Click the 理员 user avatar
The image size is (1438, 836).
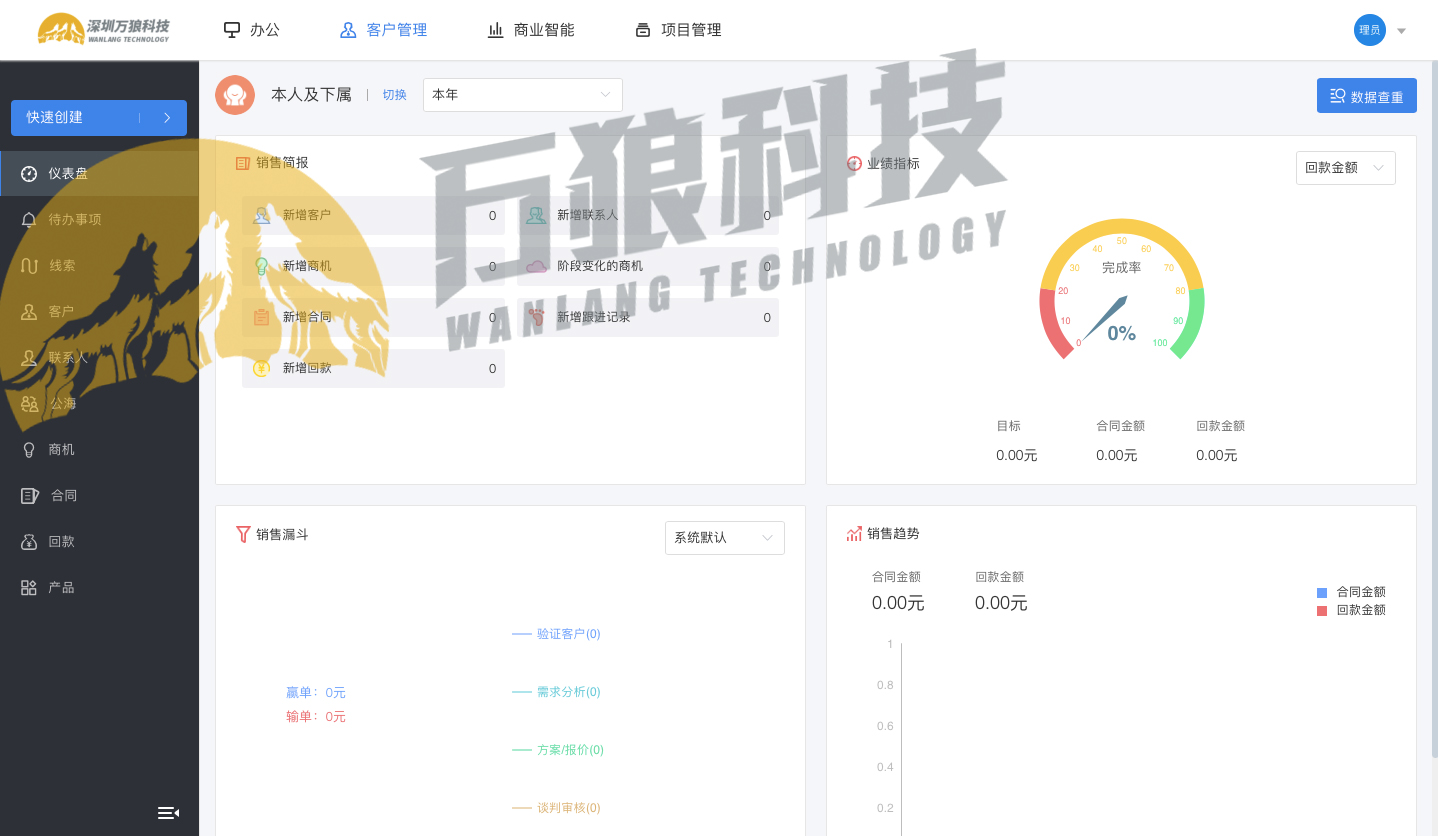point(1369,30)
